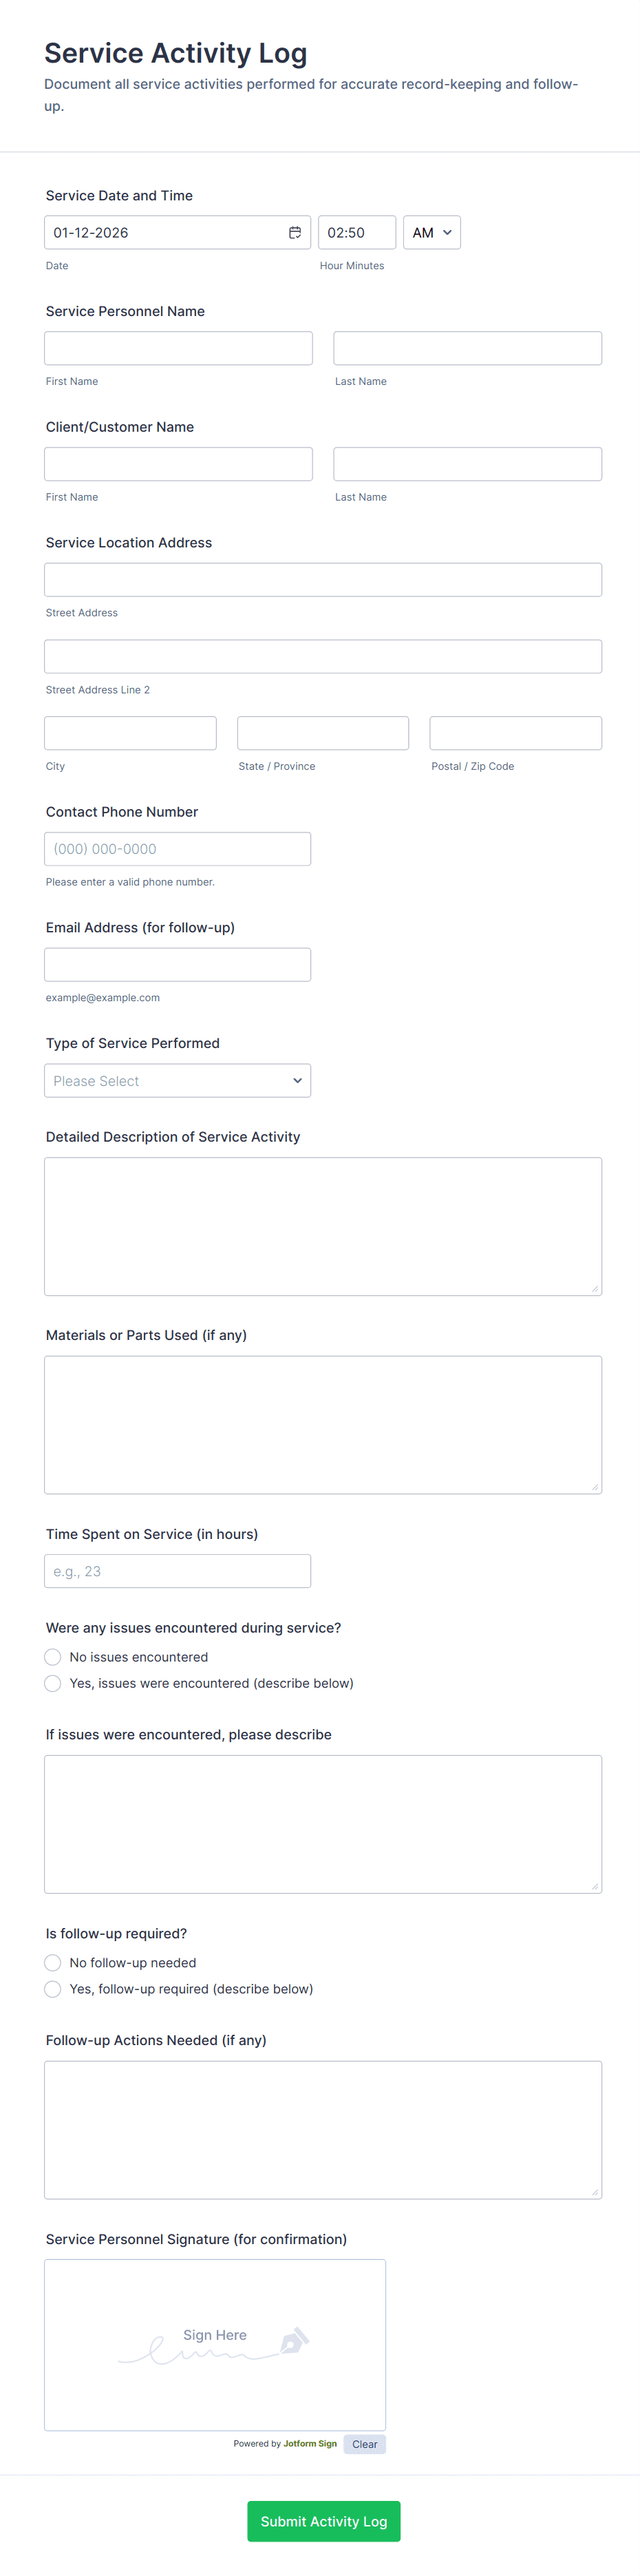
Task: Click the Hour Minutes time field
Action: click(x=356, y=233)
